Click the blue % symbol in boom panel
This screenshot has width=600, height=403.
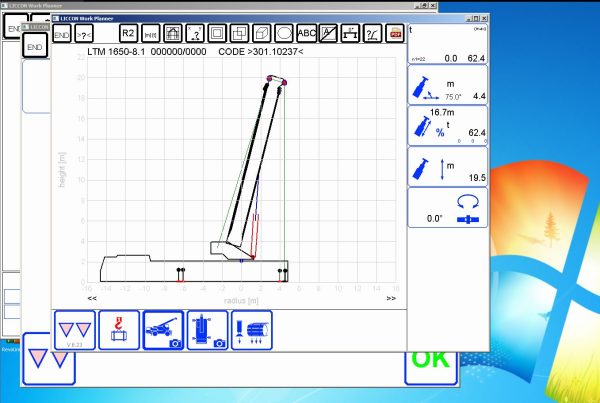coord(440,132)
